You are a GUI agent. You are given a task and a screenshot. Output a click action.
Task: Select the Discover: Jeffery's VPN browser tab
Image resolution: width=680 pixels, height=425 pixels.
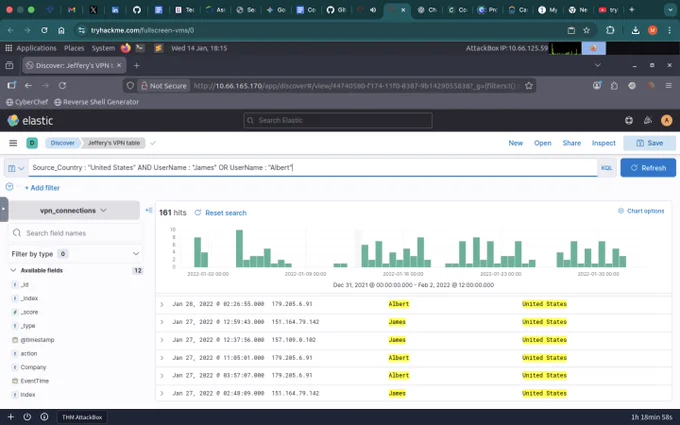pos(74,65)
